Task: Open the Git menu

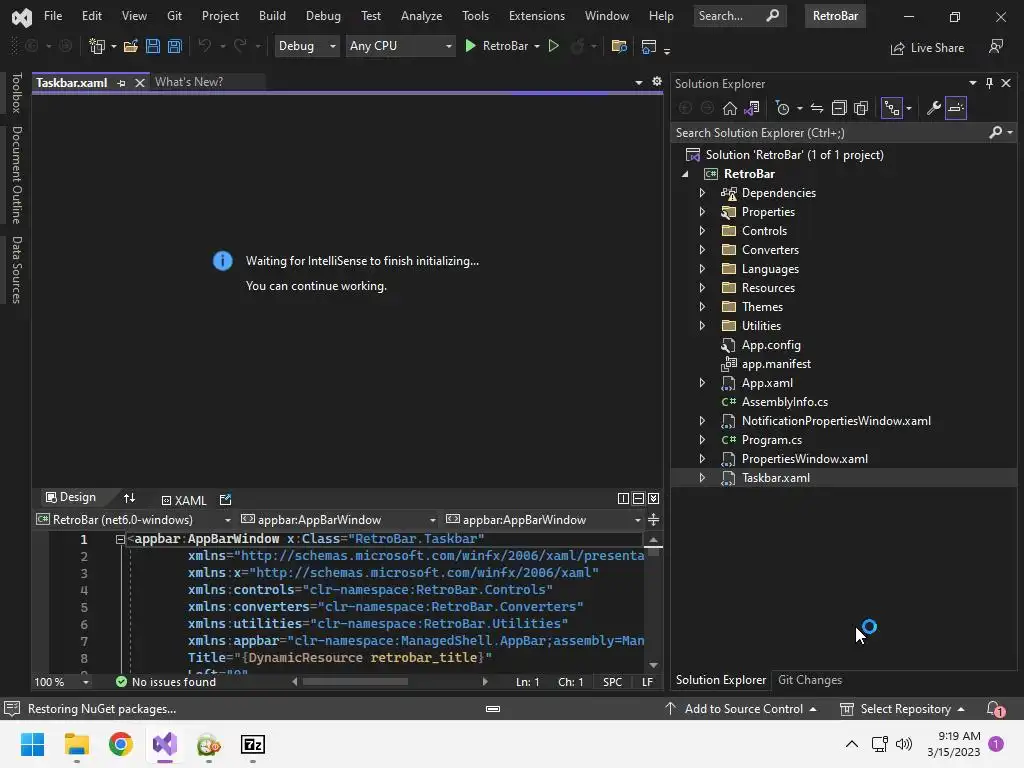Action: (x=174, y=16)
